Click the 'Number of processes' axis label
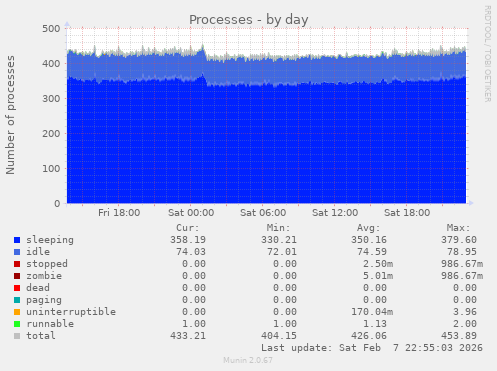 point(10,115)
